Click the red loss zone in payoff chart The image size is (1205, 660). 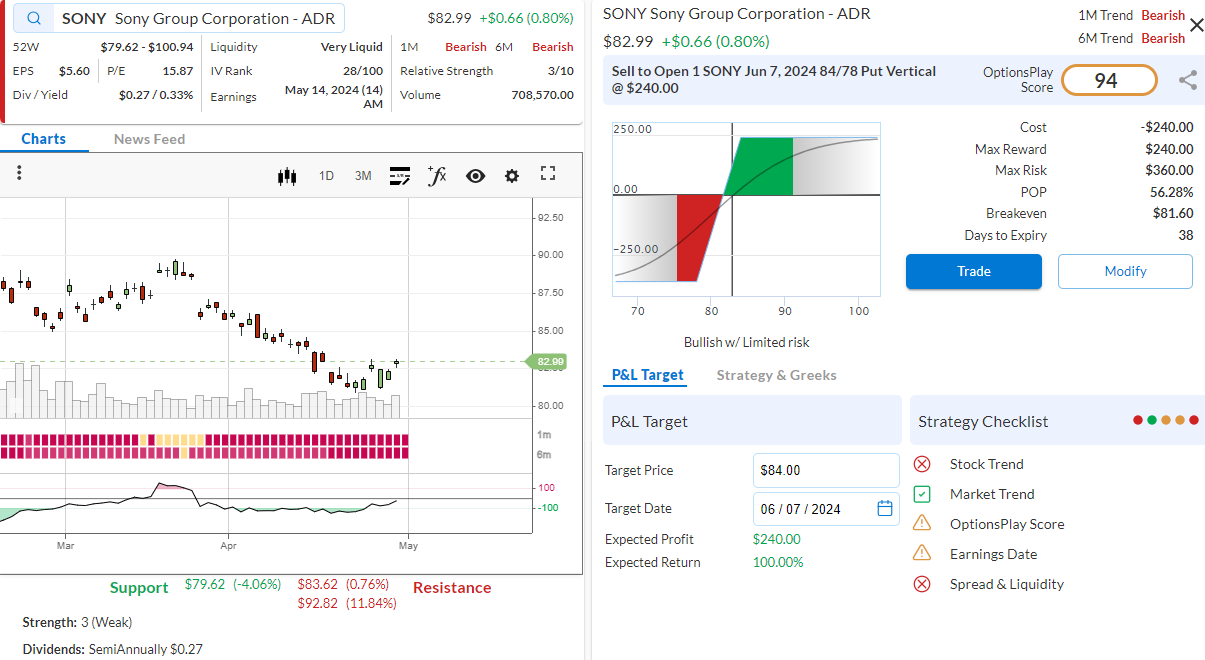click(698, 238)
